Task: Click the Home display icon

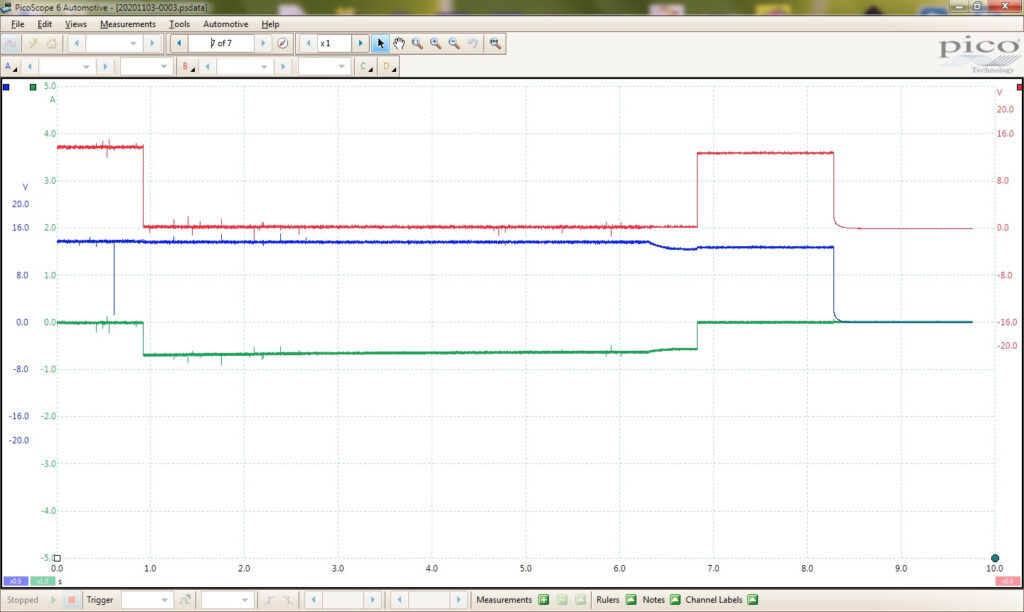Action: coord(52,44)
